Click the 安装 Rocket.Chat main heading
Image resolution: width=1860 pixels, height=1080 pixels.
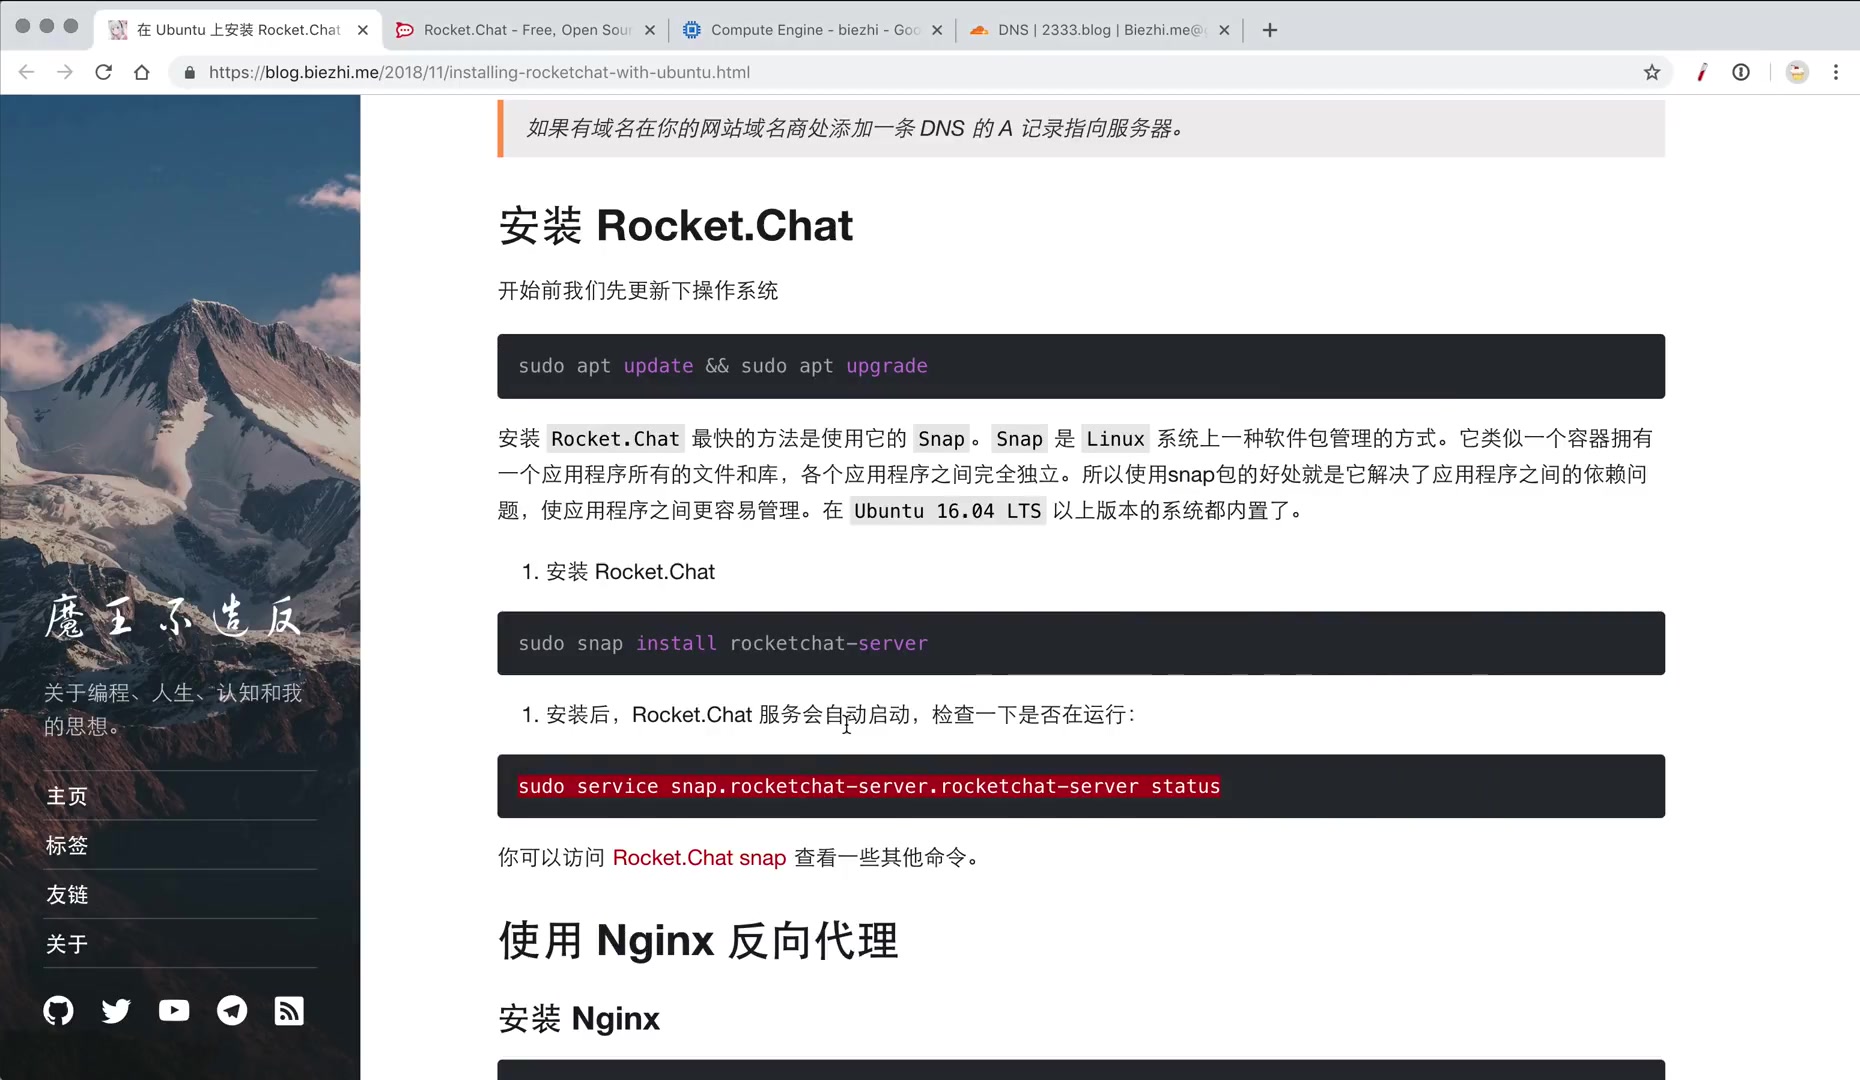coord(676,225)
